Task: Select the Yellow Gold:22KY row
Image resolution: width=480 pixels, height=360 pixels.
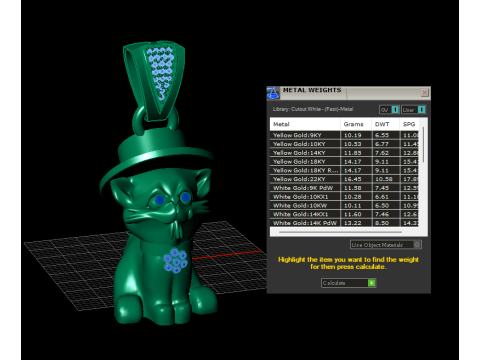Action: point(344,179)
